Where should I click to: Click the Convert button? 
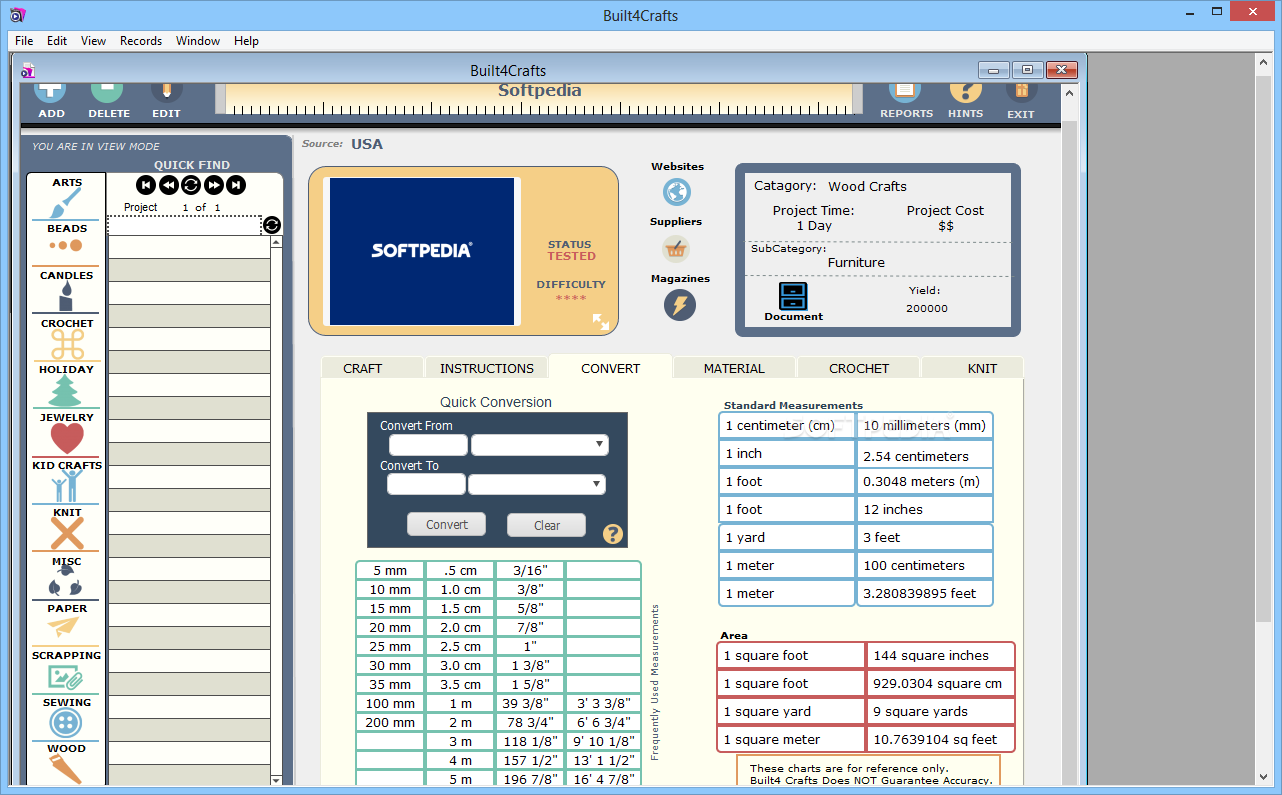(x=447, y=524)
